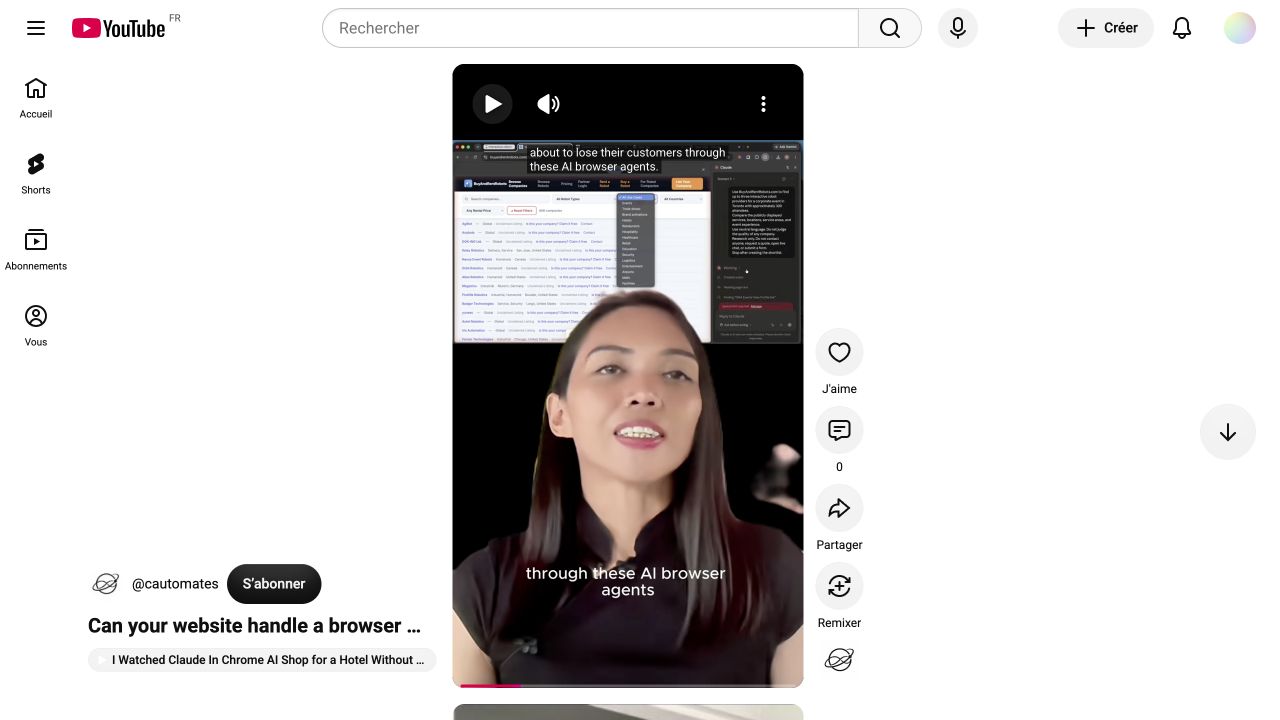Open the hamburger guide menu
1280x720 pixels.
point(36,28)
